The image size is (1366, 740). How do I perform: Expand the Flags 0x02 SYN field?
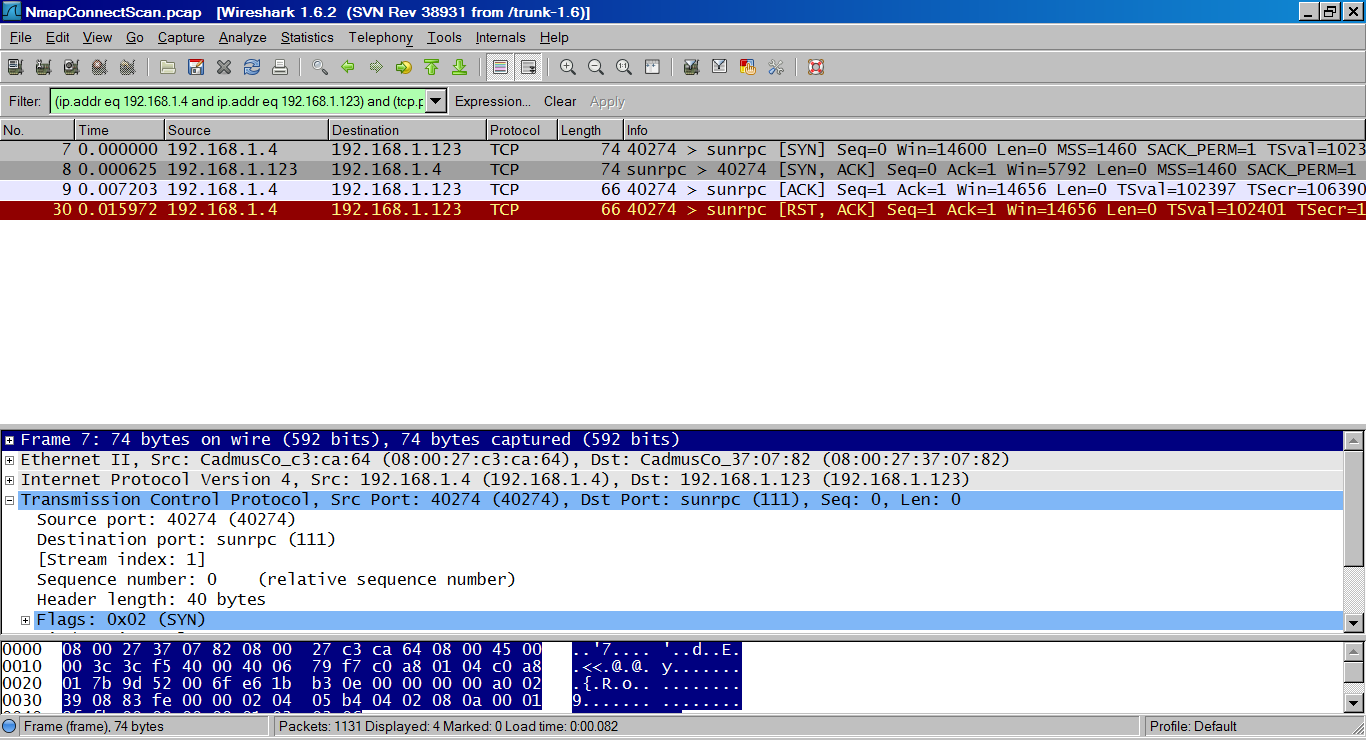(x=25, y=618)
